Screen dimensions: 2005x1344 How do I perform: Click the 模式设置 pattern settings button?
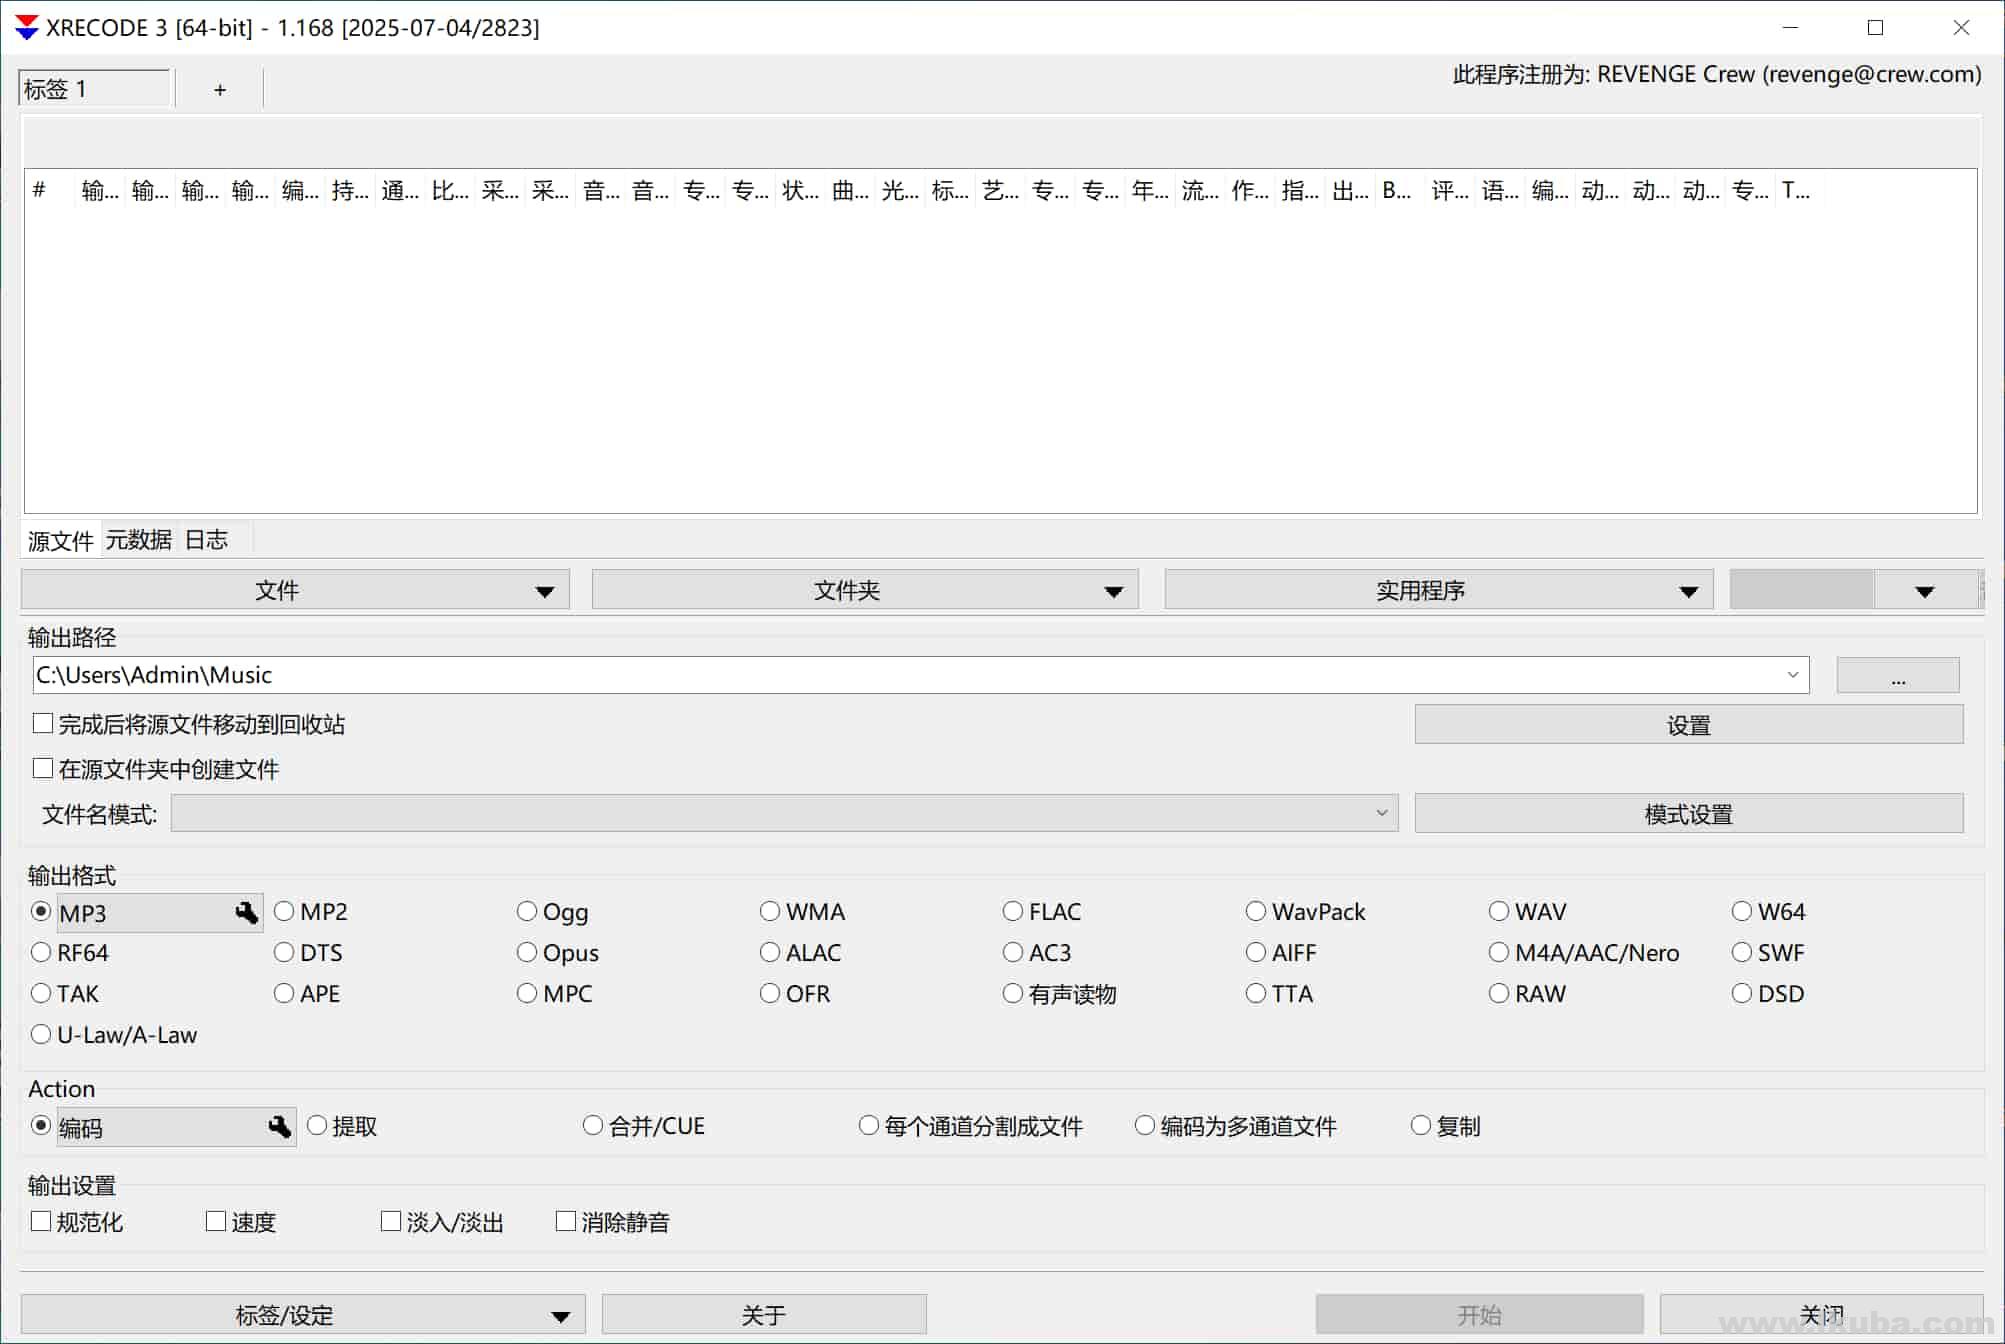click(x=1689, y=814)
